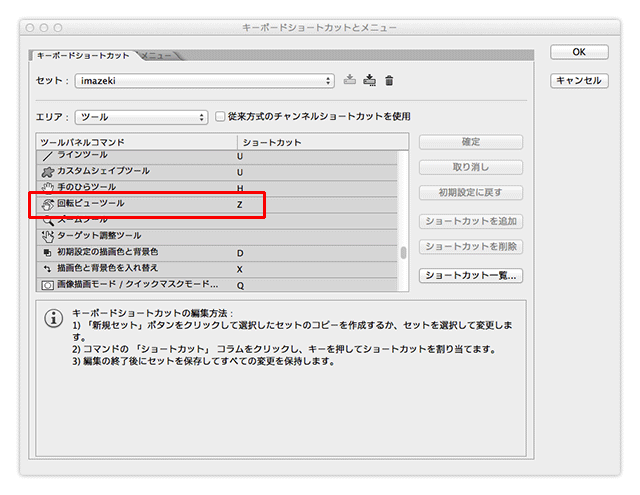The height and width of the screenshot is (495, 640).
Task: Delete the current set with trash icon
Action: pyautogui.click(x=389, y=80)
